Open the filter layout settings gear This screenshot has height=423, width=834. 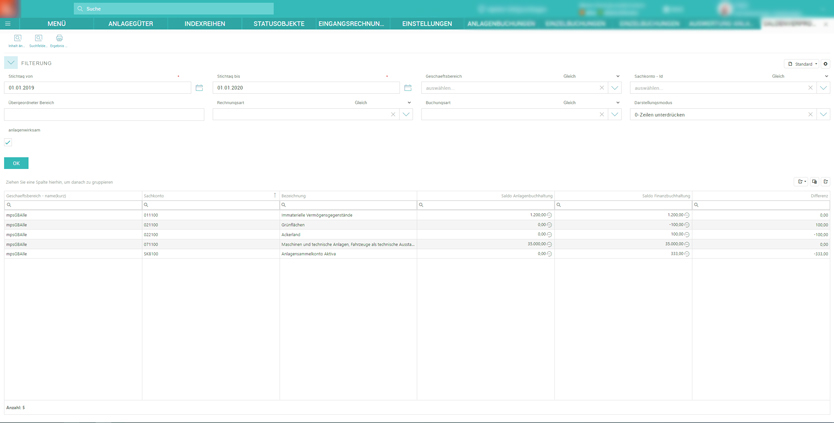tap(825, 64)
